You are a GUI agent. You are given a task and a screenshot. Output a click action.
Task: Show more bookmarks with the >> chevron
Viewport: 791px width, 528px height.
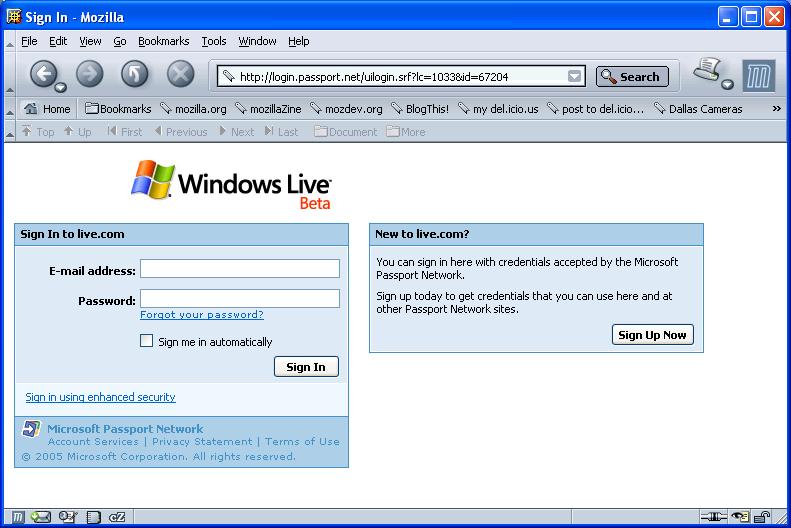coord(776,108)
